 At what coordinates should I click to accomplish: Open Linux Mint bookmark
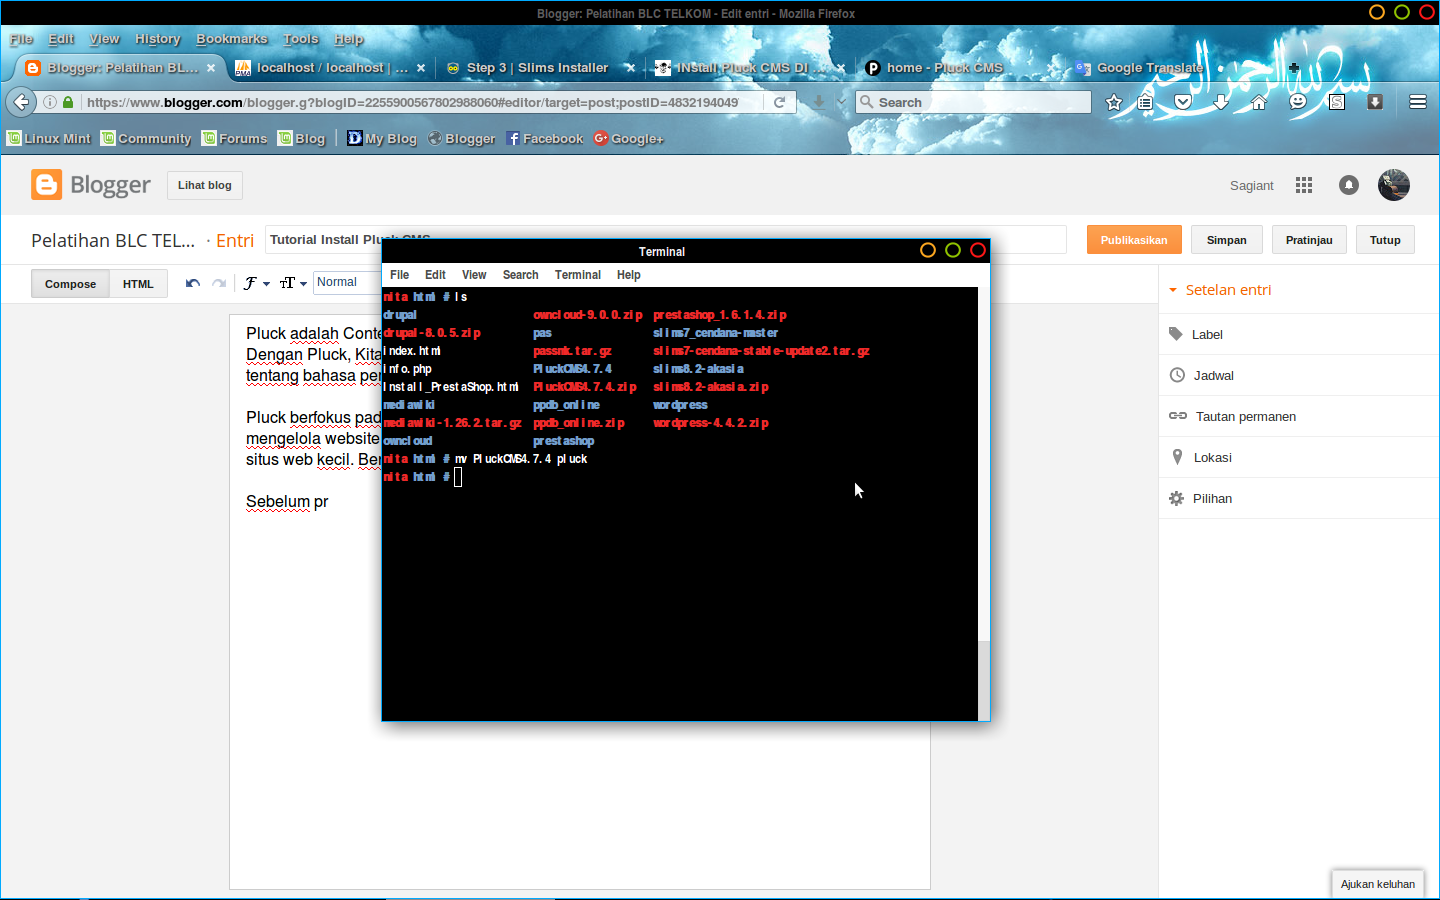click(49, 138)
